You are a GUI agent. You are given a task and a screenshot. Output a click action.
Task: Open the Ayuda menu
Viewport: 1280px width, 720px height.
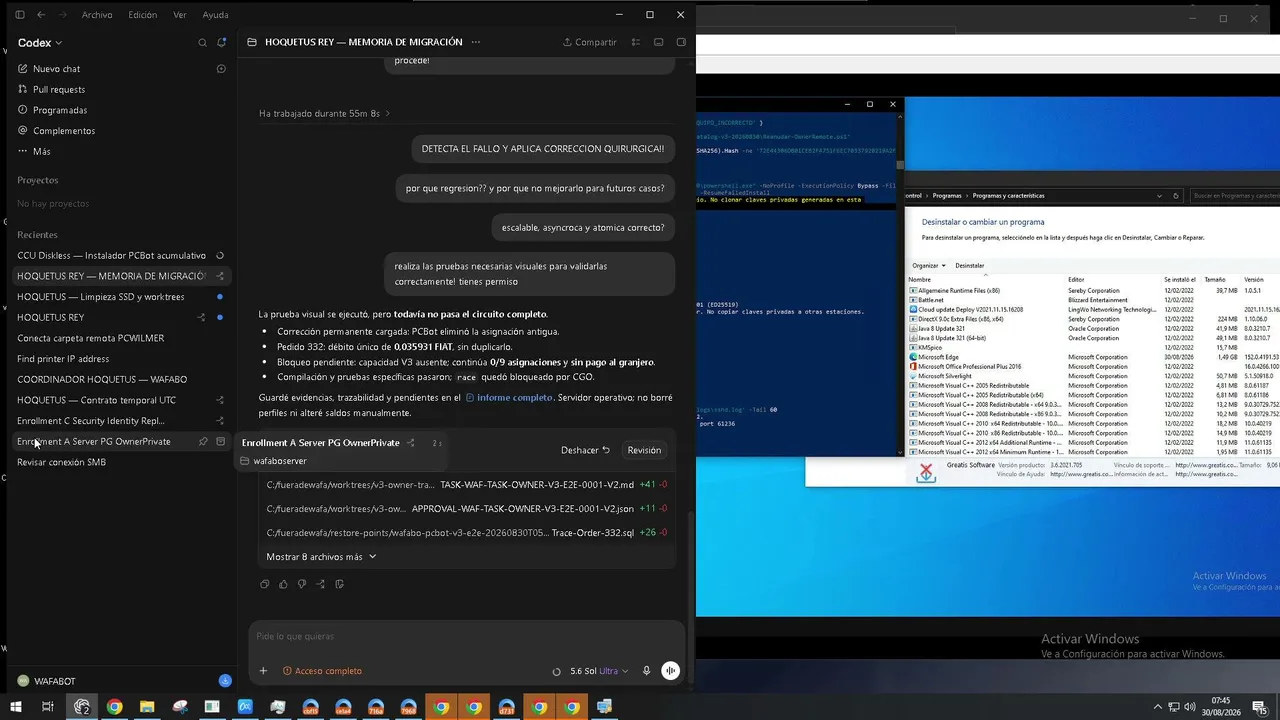pos(215,15)
